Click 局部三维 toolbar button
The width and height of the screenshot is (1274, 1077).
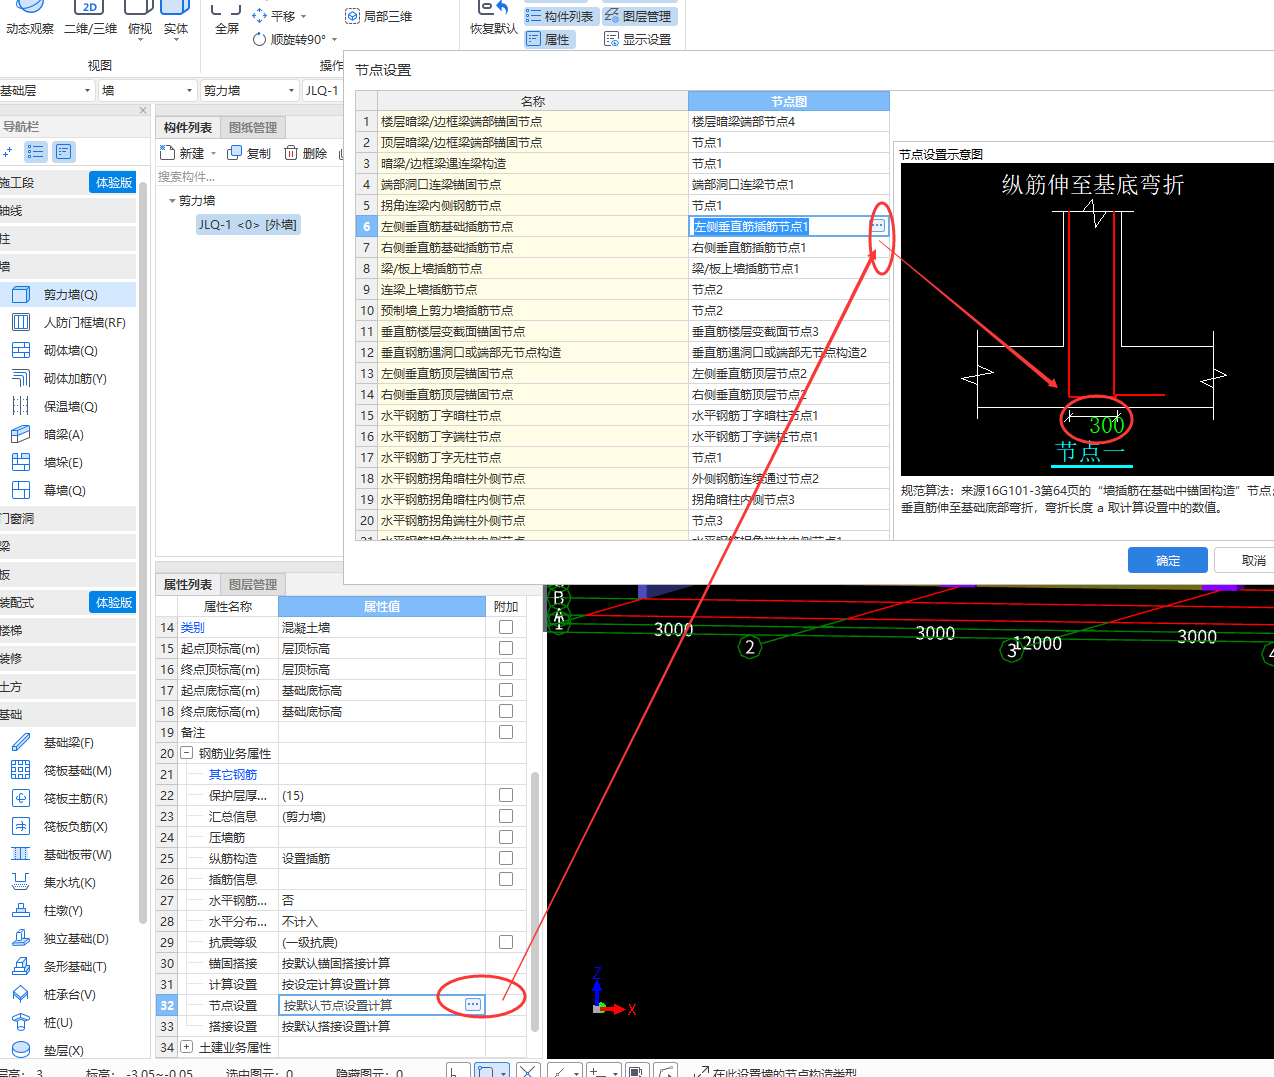pyautogui.click(x=378, y=16)
